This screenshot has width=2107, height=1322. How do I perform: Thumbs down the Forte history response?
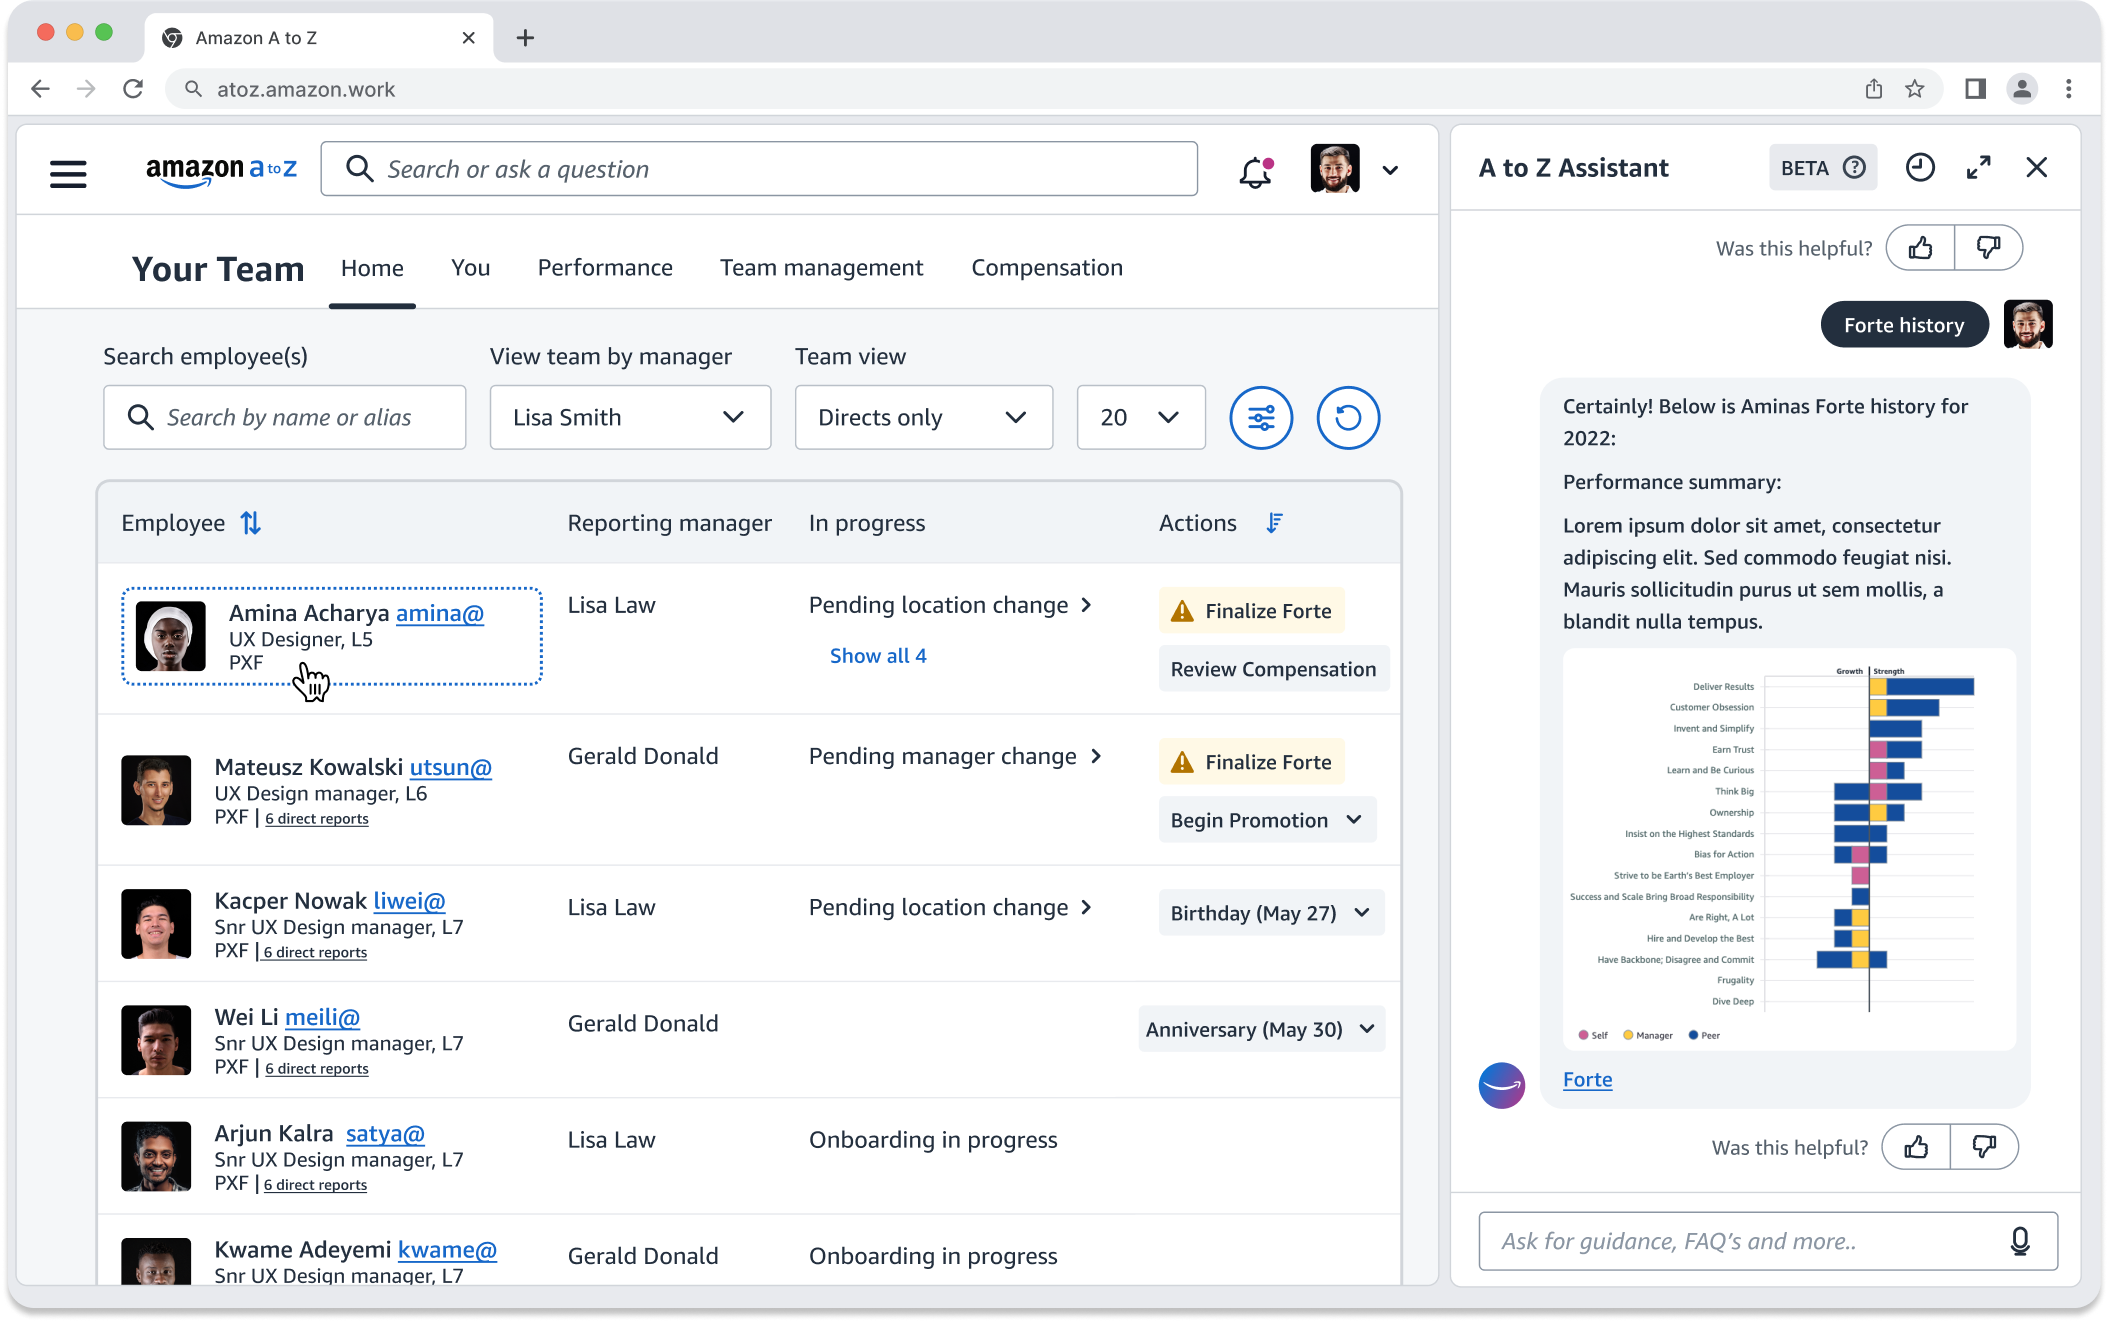1984,1147
